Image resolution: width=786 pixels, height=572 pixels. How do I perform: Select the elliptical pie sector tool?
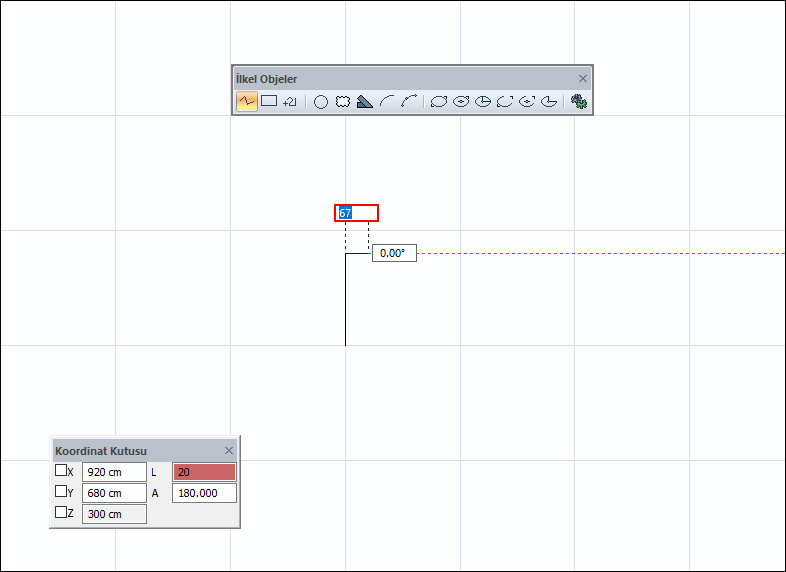click(483, 102)
